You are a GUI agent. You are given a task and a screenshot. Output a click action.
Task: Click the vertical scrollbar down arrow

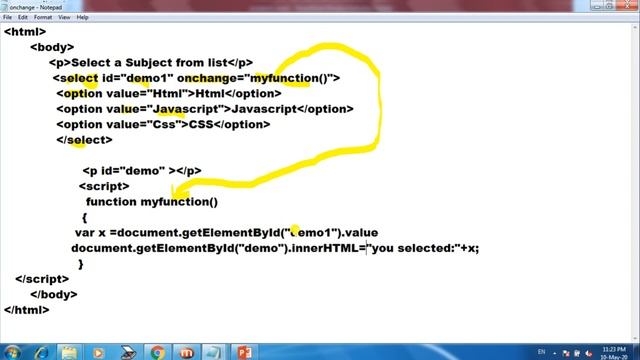[636, 338]
